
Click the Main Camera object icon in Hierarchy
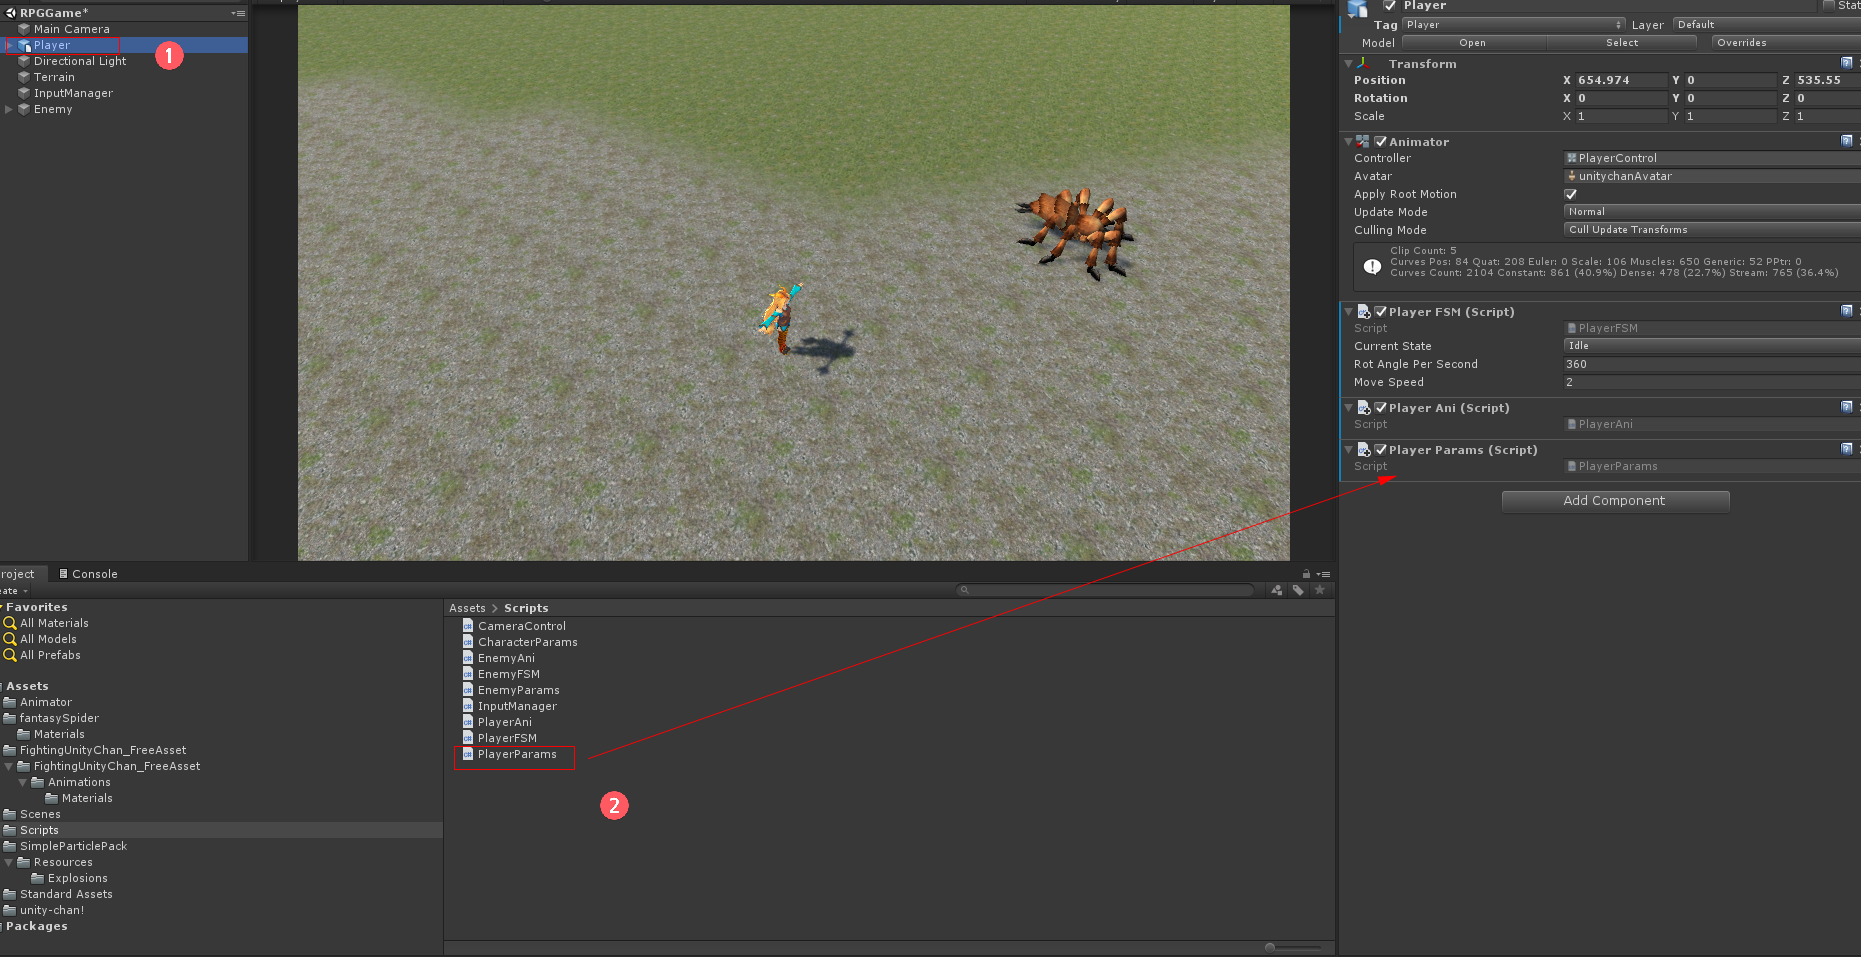(x=24, y=29)
